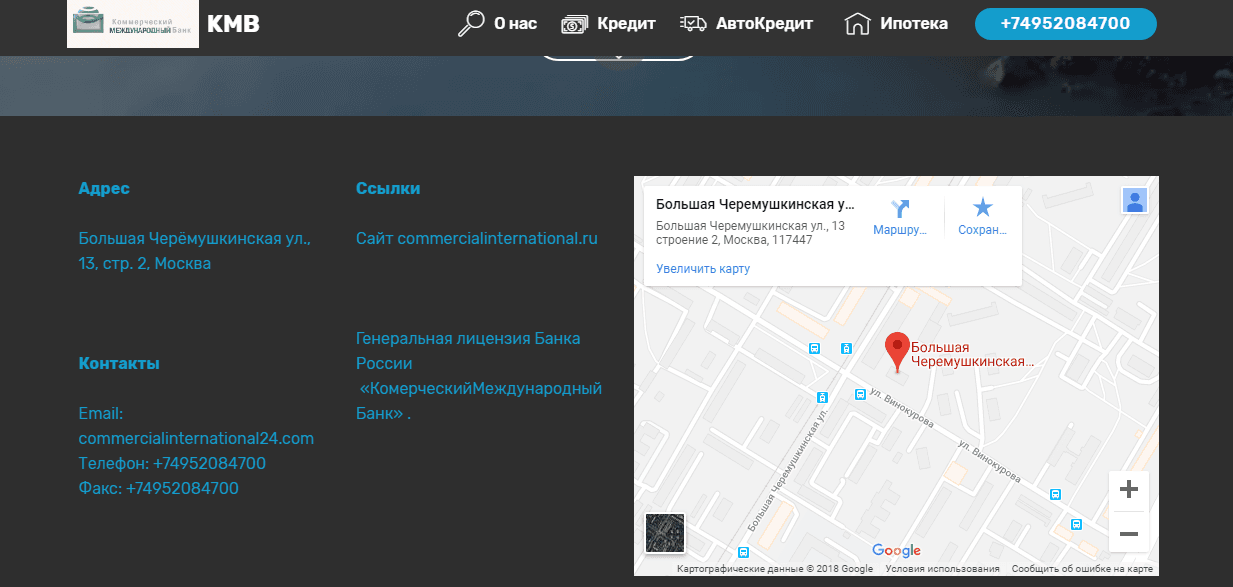Image resolution: width=1233 pixels, height=587 pixels.
Task: Click the truck icon beside АвтоКредит
Action: click(x=693, y=24)
